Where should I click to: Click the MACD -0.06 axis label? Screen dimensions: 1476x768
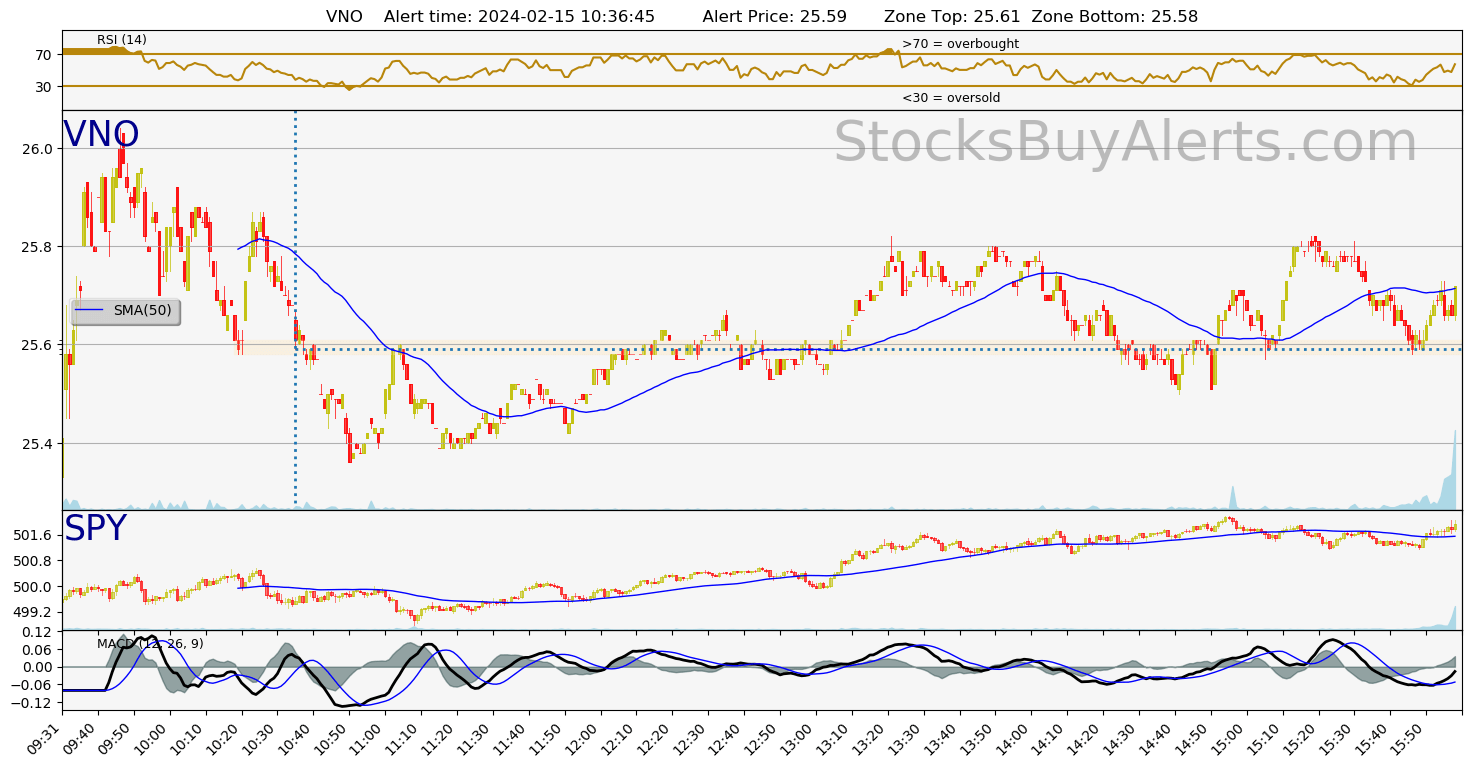click(33, 685)
